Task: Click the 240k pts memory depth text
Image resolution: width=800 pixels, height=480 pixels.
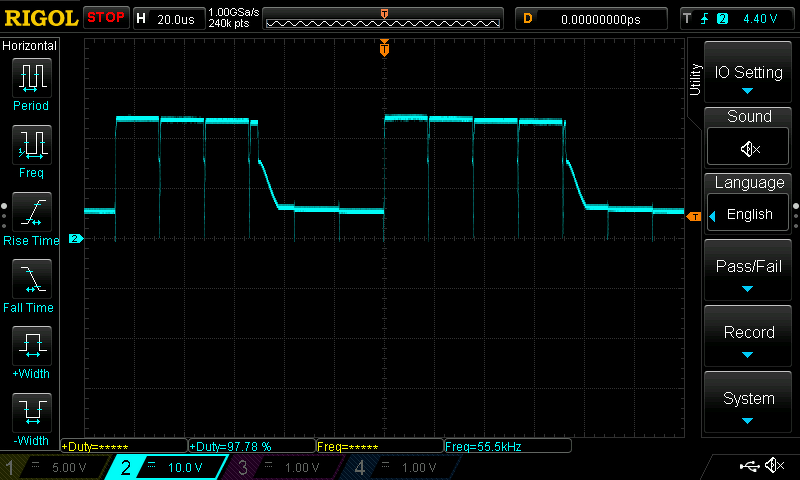Action: (x=229, y=23)
